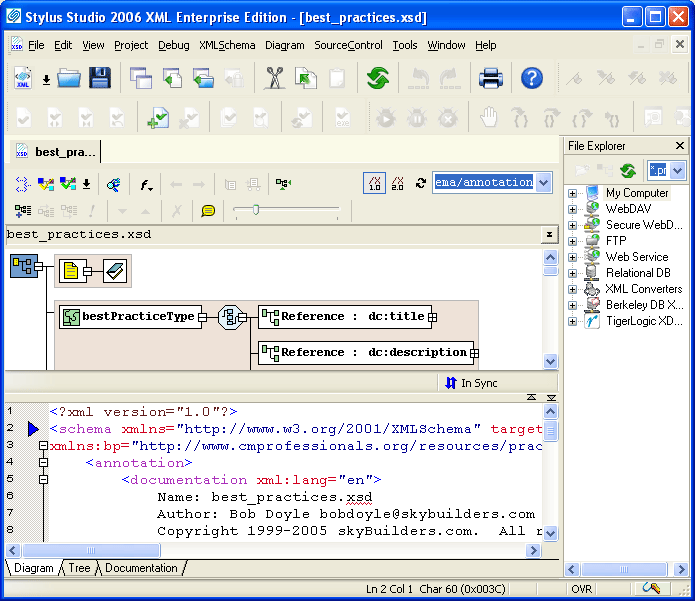Toggle XPath 1.0 mode button
This screenshot has height=601, width=695.
[375, 183]
